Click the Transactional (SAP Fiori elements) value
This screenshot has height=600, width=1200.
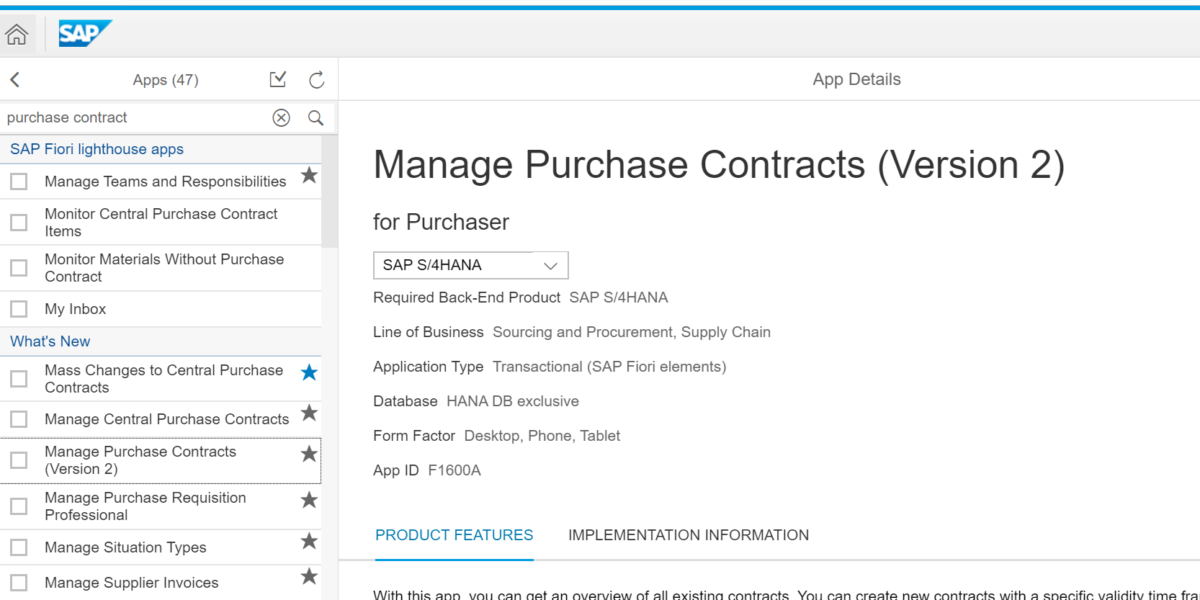tap(610, 367)
